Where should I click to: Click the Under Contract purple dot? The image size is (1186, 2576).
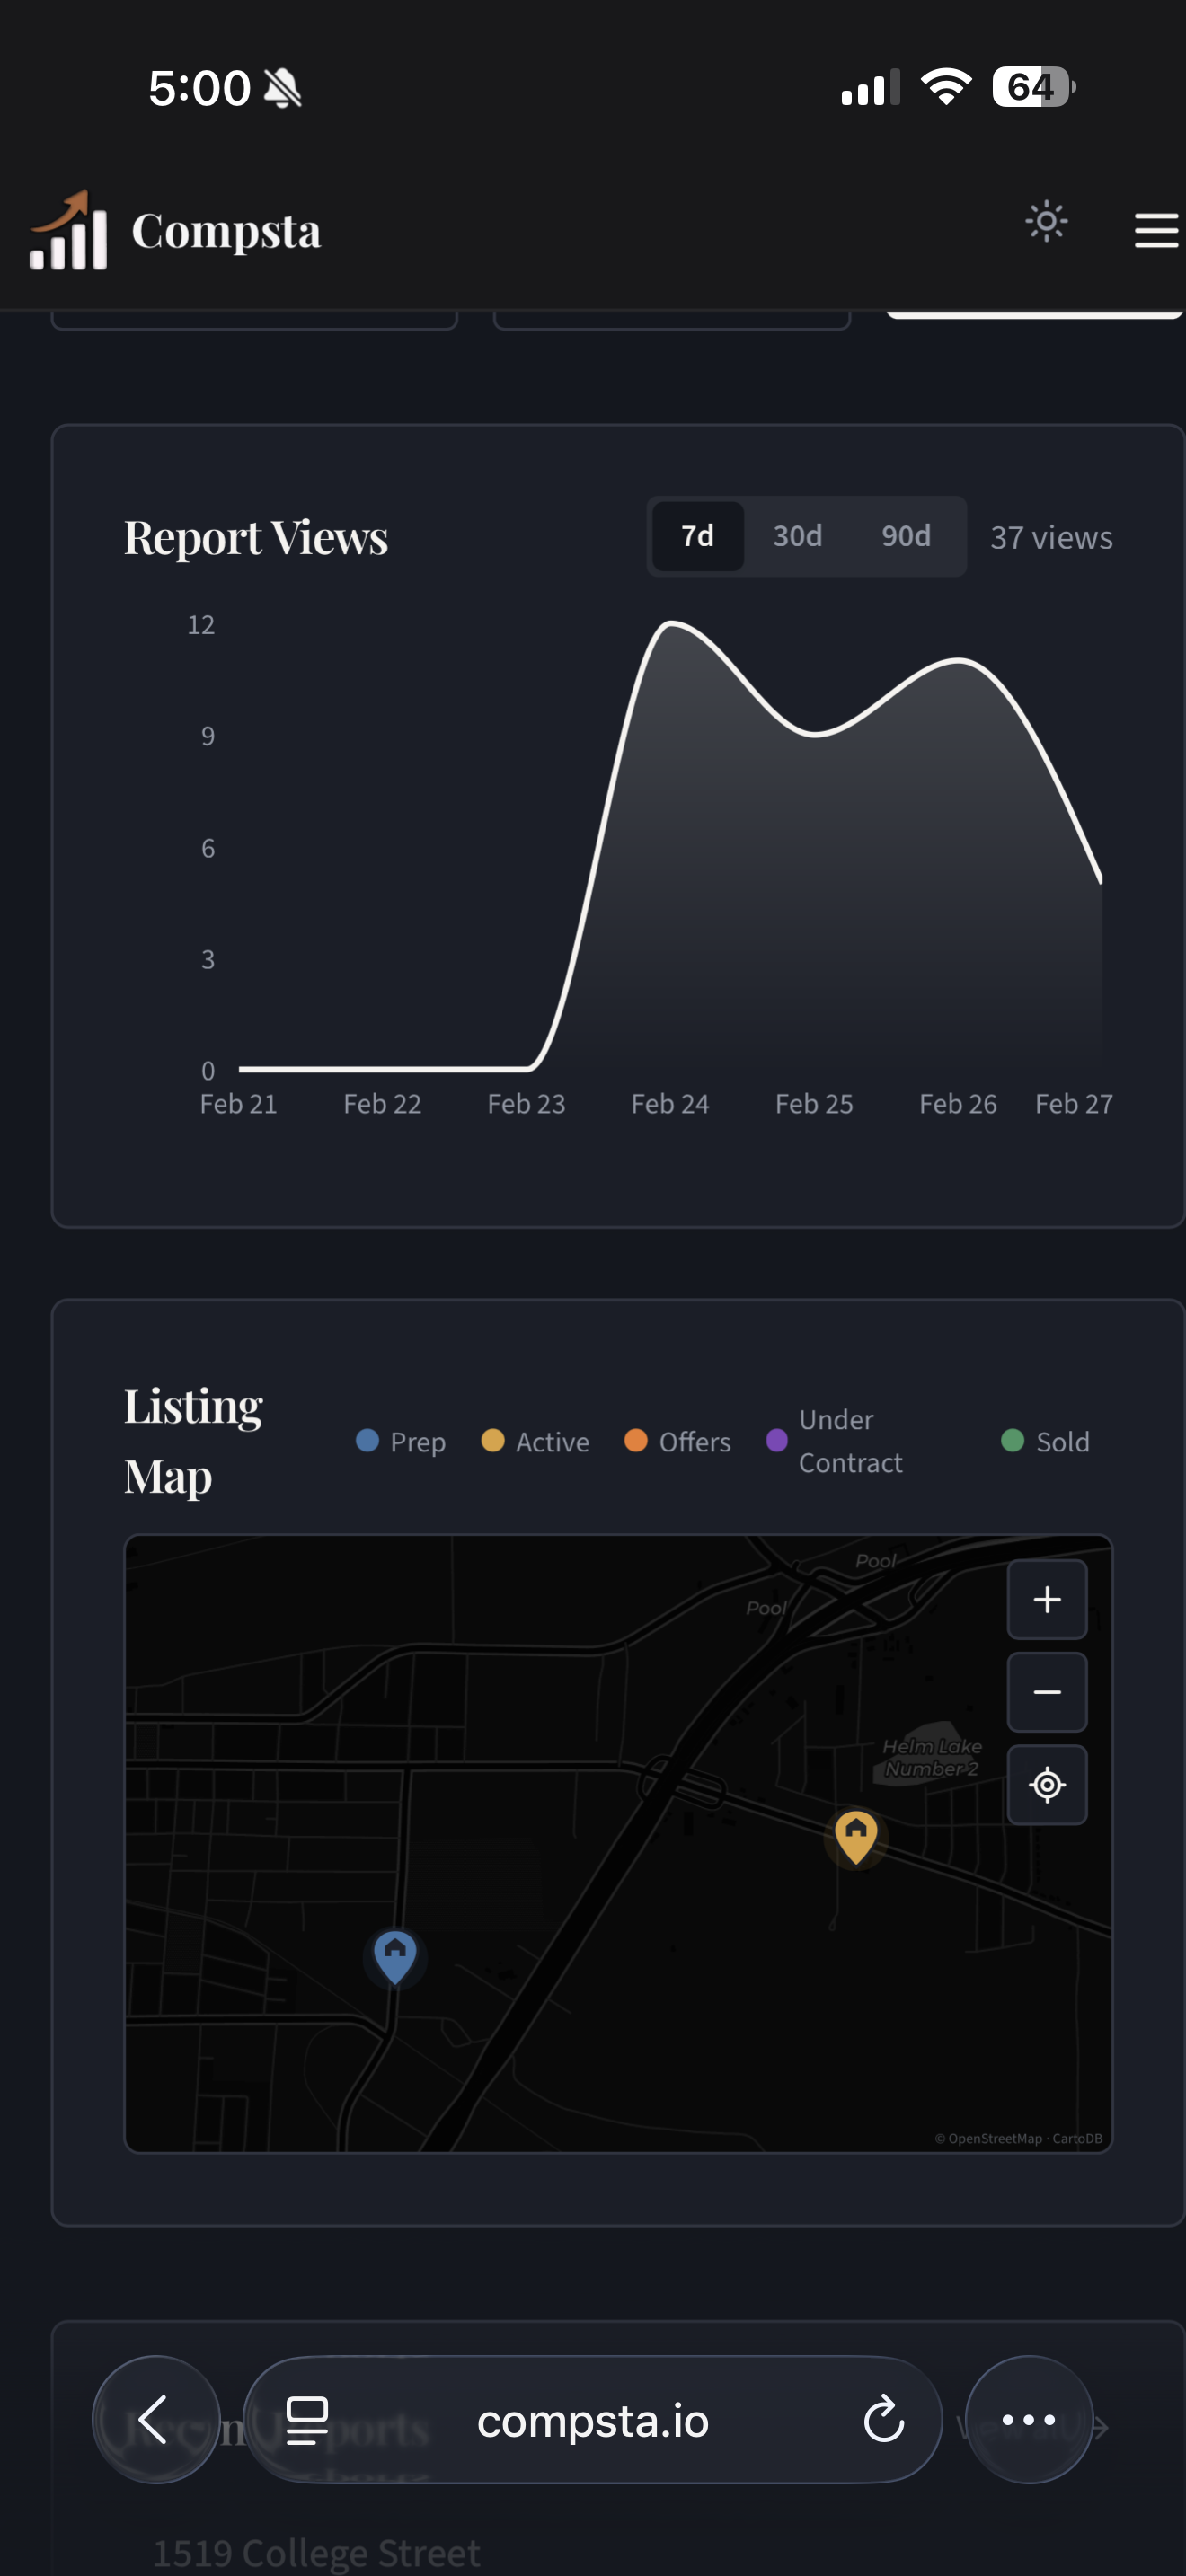tap(777, 1440)
